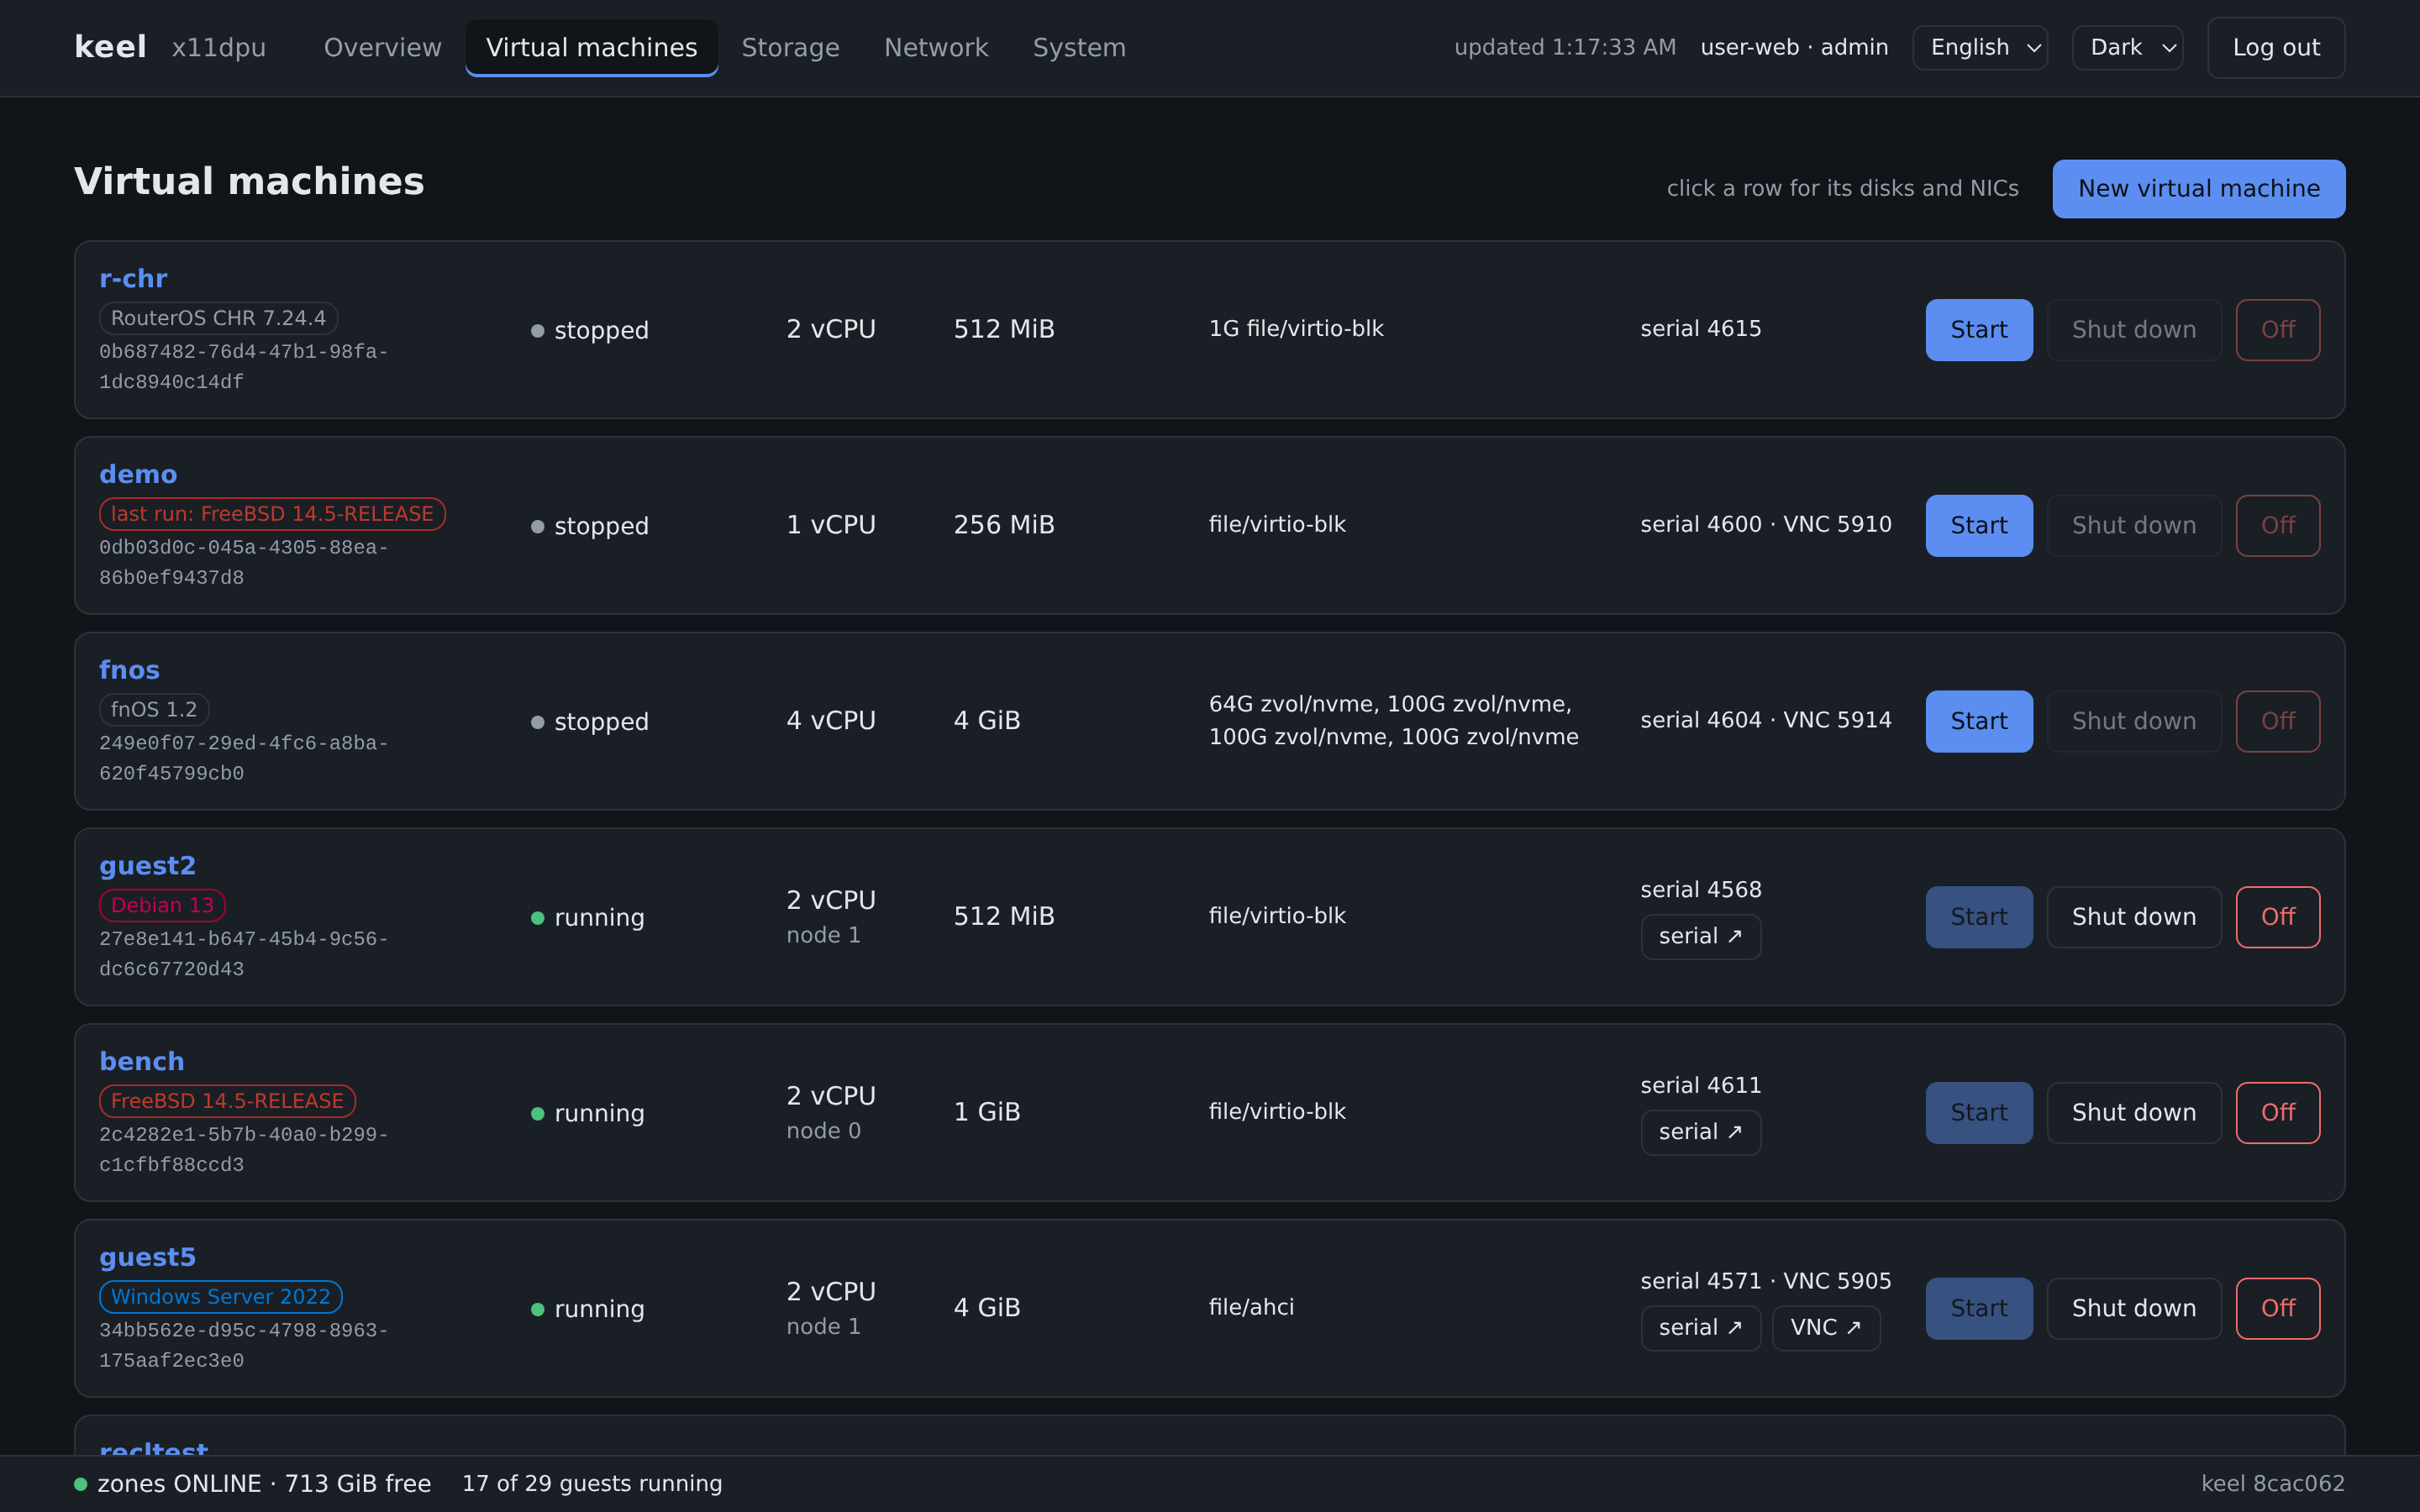Click the fnOS 1.2 badge
The width and height of the screenshot is (2420, 1512).
tap(154, 709)
